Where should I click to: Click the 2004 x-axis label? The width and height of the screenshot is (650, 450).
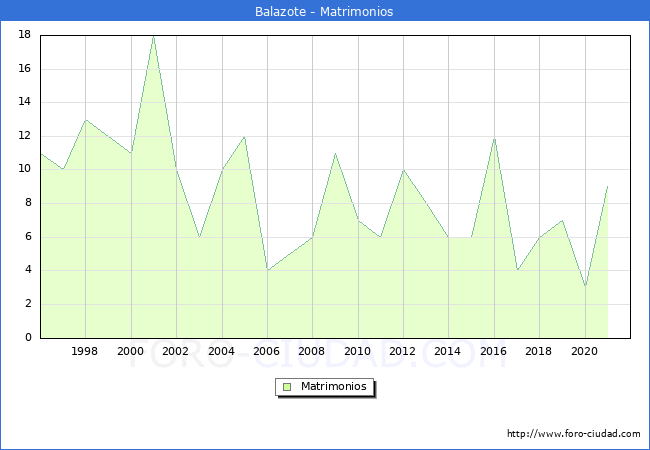tap(221, 351)
